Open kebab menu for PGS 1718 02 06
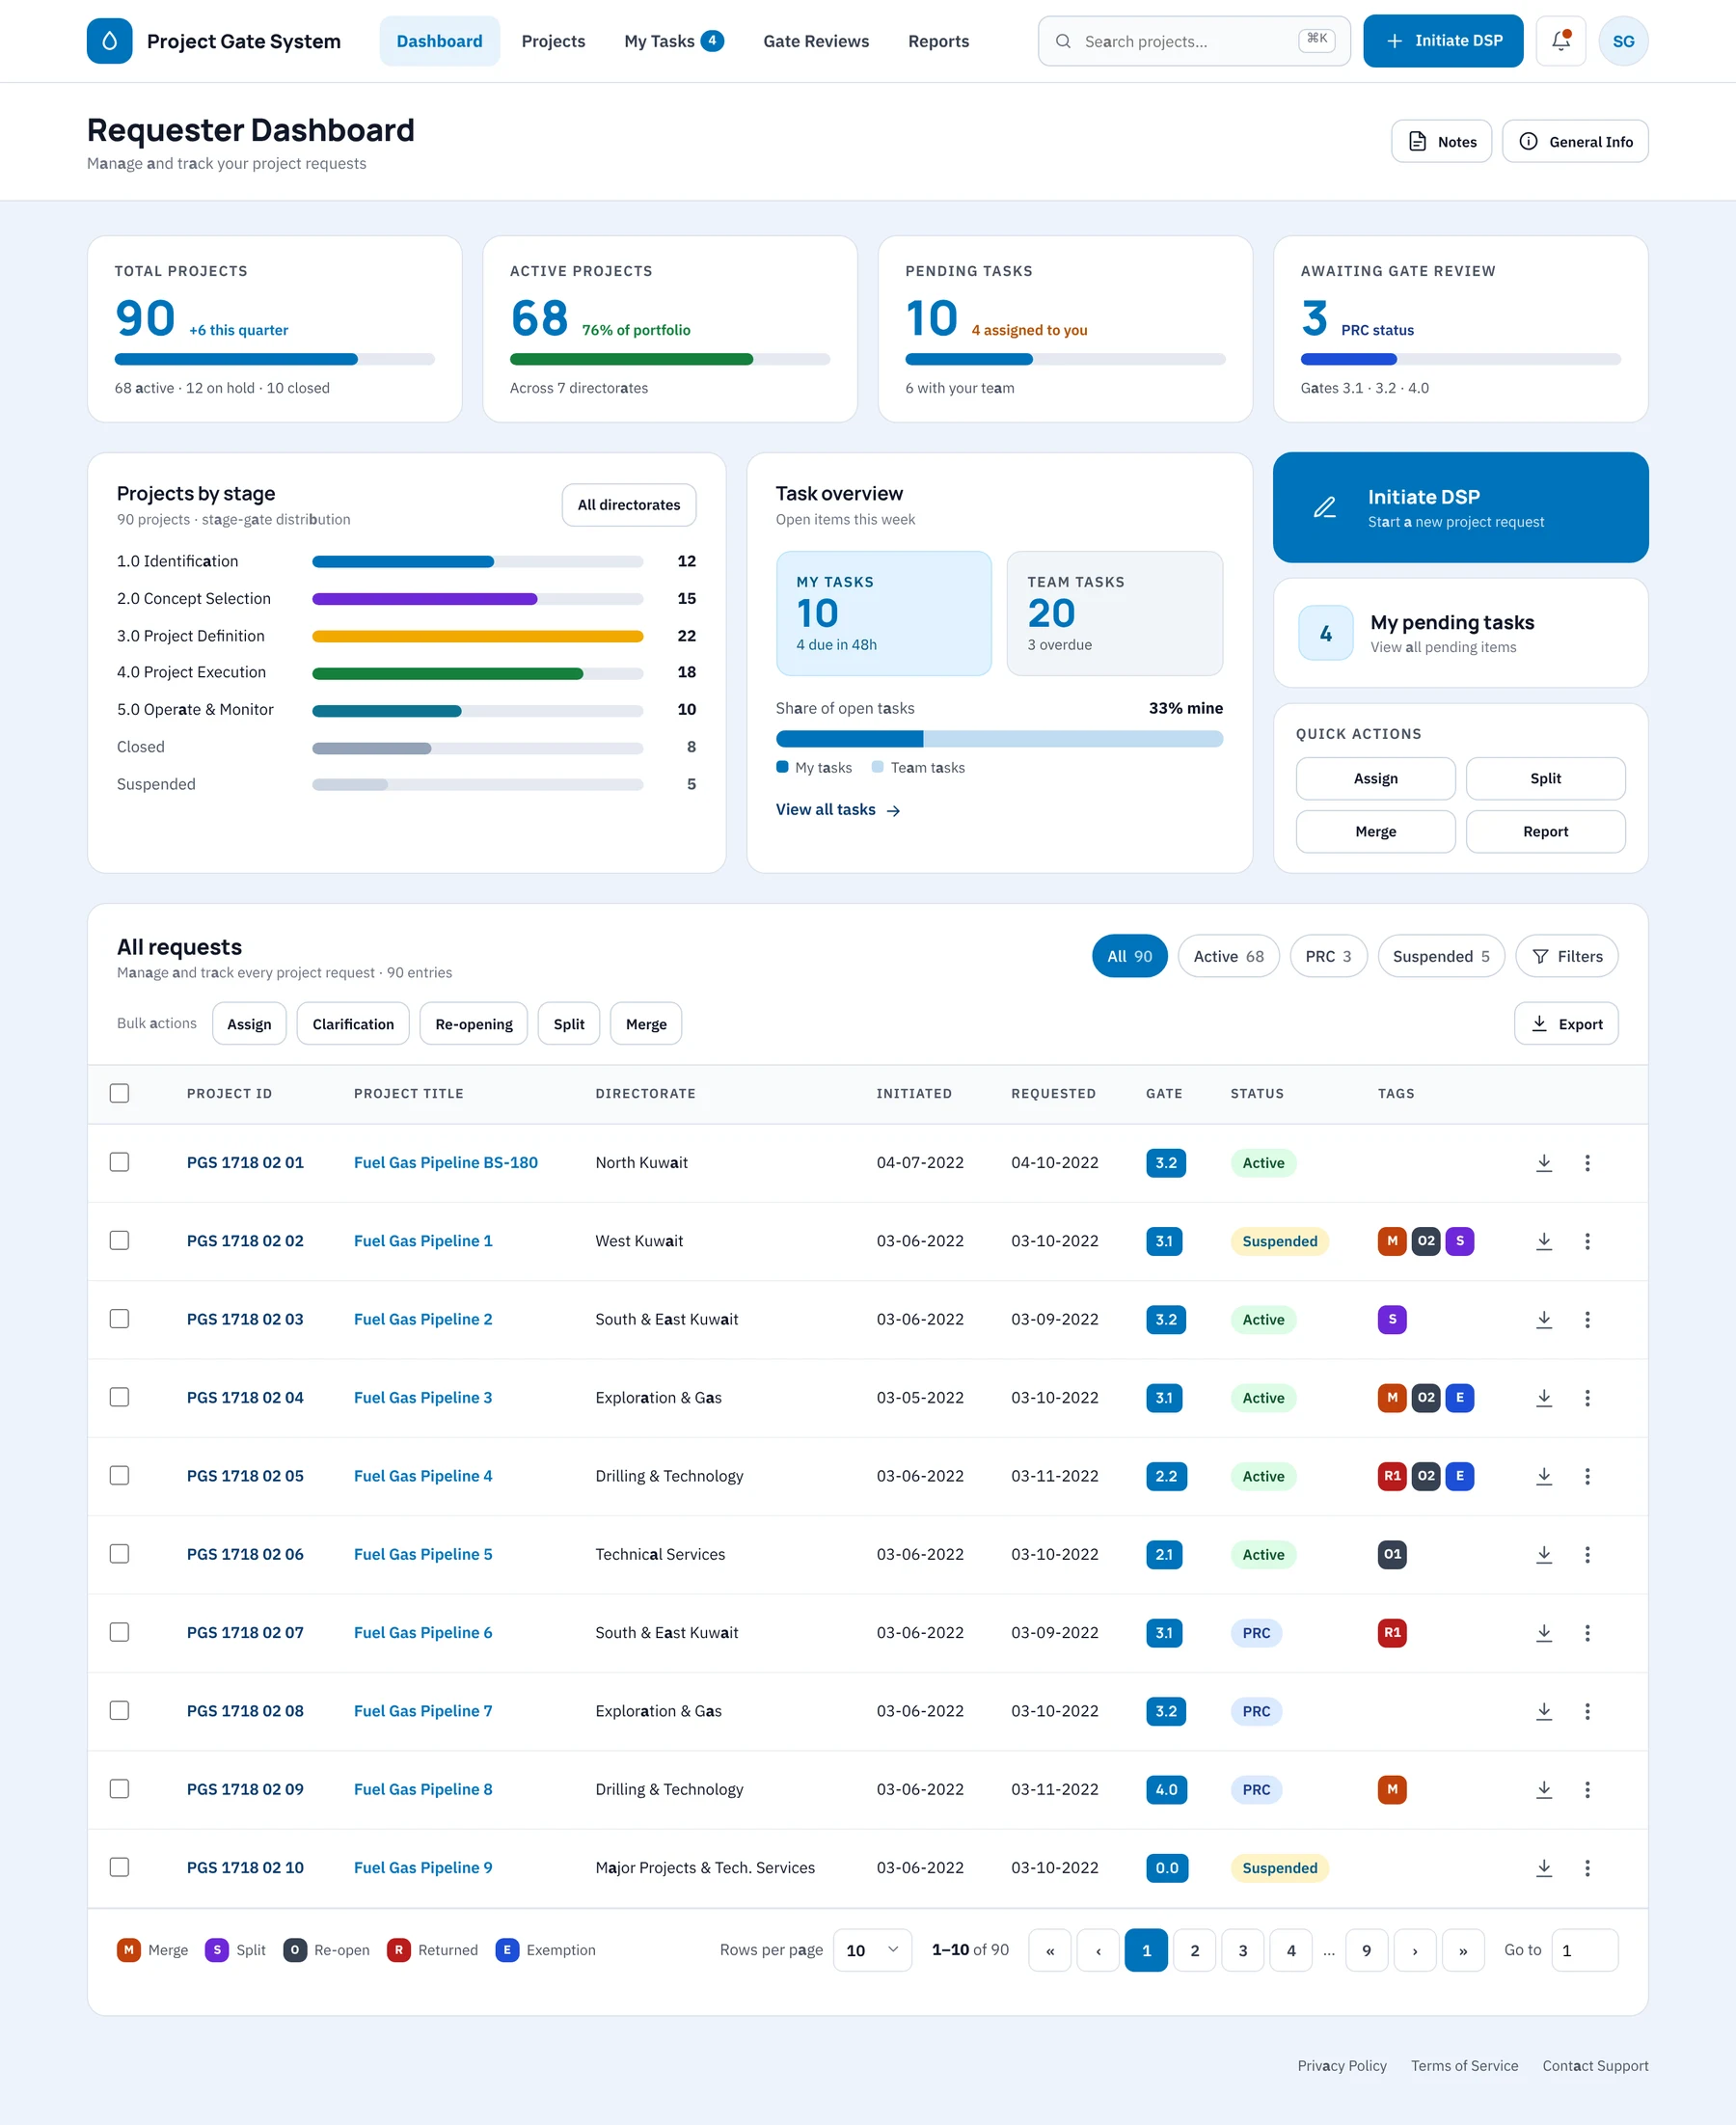This screenshot has height=2125, width=1736. [1587, 1554]
